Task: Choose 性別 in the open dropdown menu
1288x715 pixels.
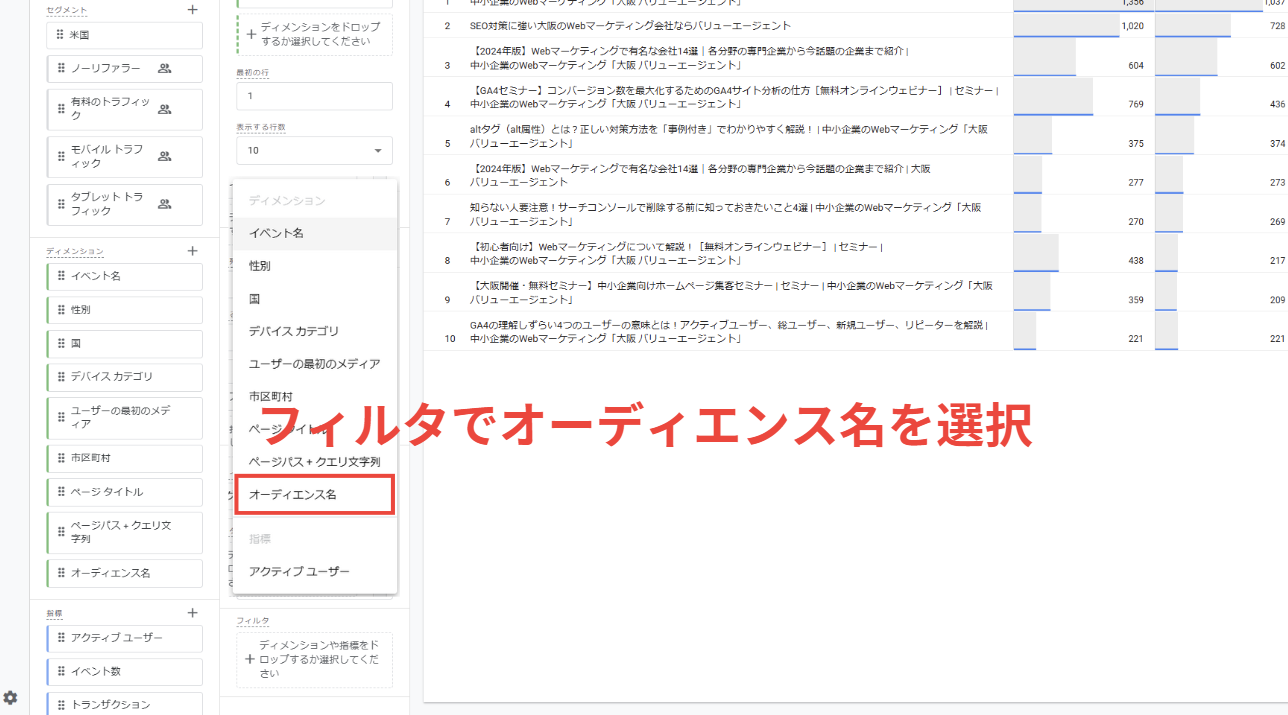Action: click(315, 266)
